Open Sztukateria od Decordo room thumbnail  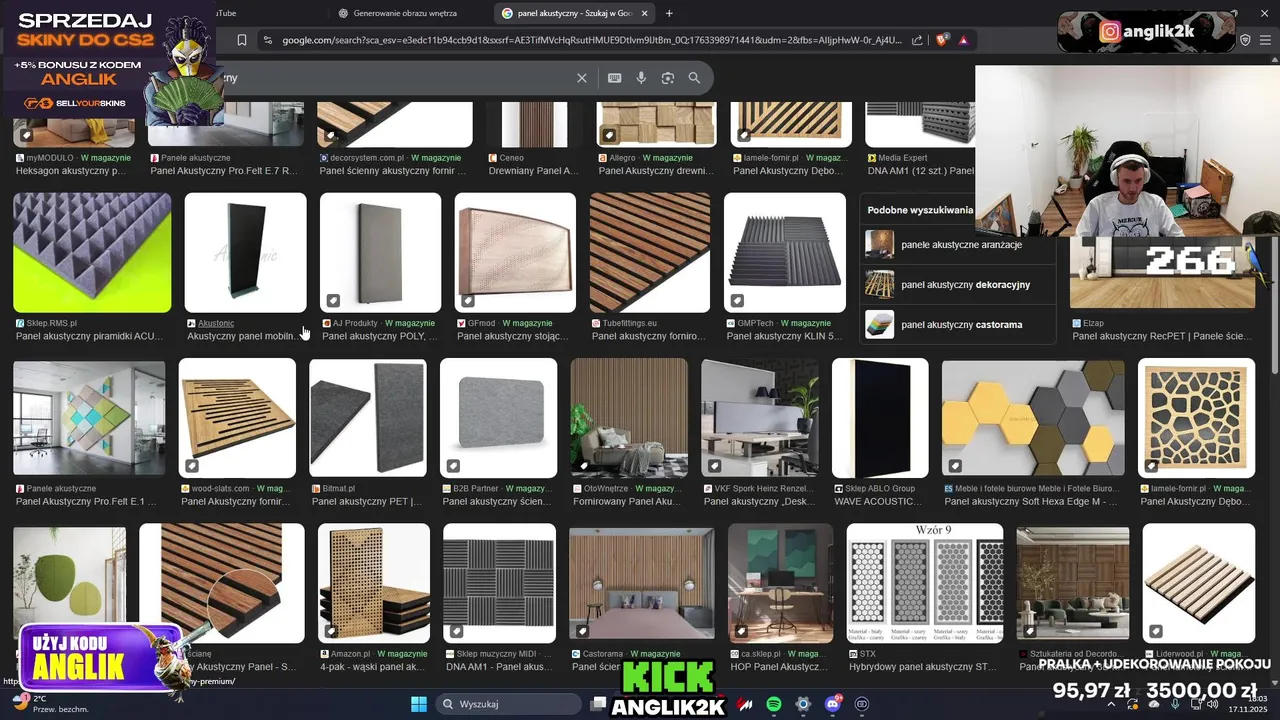pyautogui.click(x=1073, y=583)
